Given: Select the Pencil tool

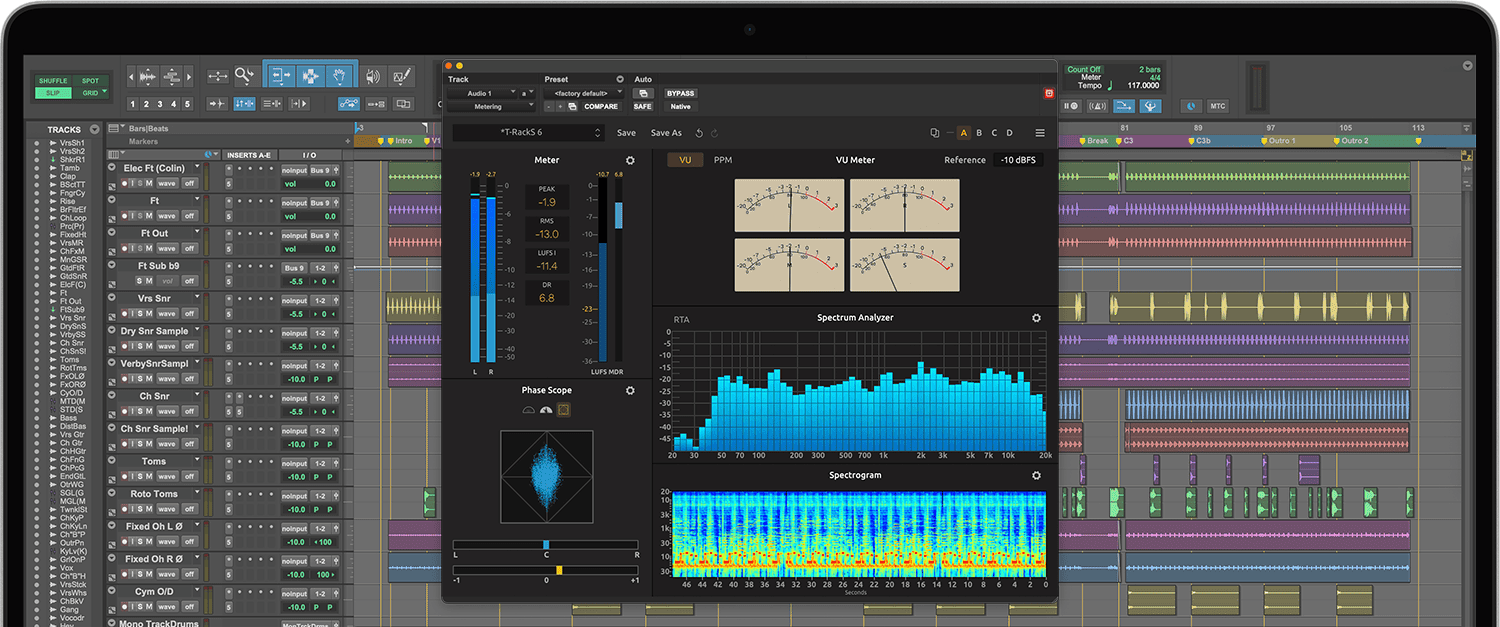Looking at the screenshot, I should [402, 76].
